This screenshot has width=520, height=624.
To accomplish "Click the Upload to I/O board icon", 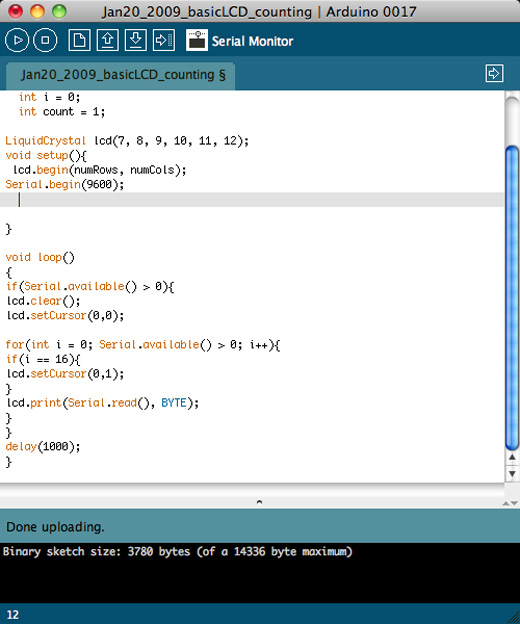I will click(x=164, y=40).
